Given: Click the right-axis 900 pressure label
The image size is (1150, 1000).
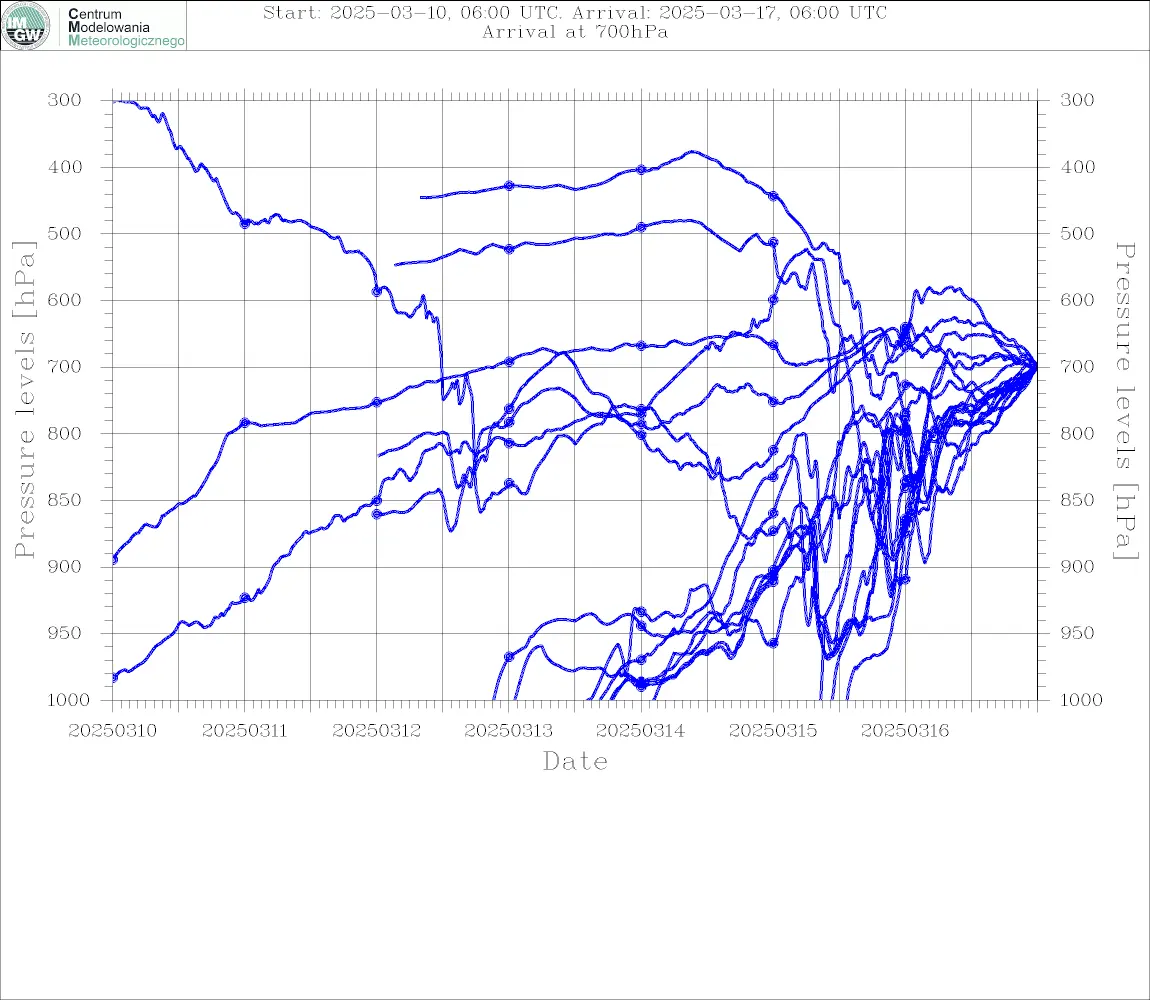Looking at the screenshot, I should point(1077,566).
